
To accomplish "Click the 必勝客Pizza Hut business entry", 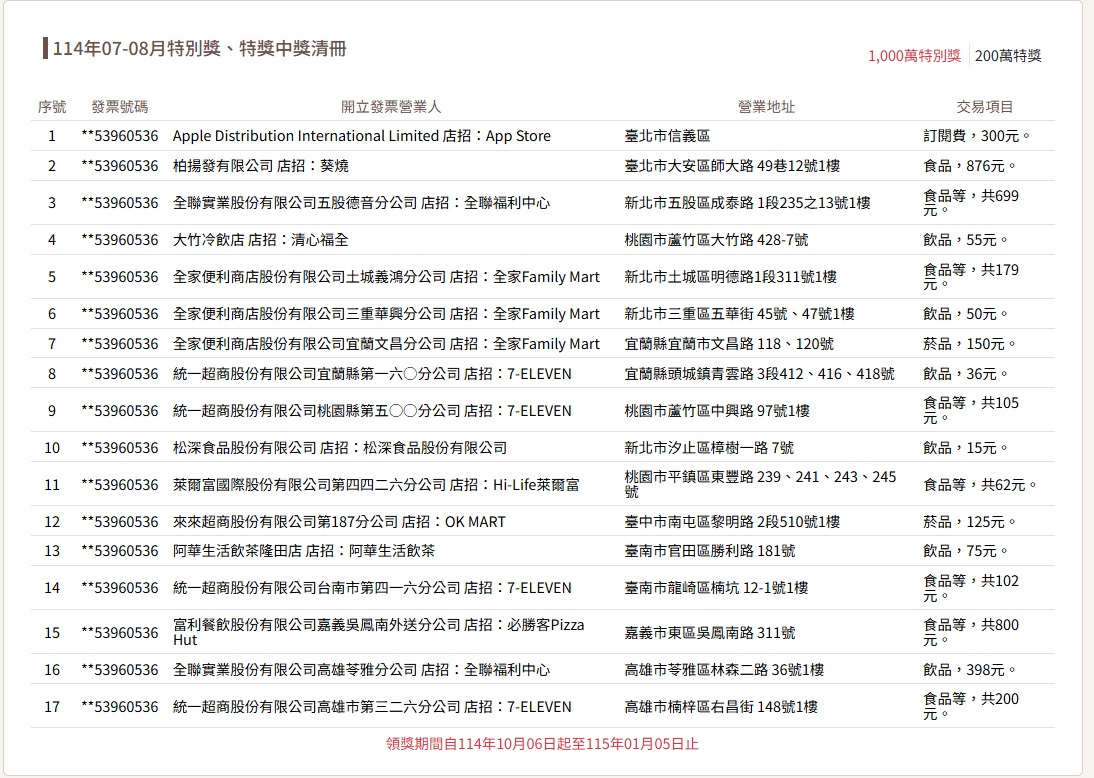I will click(378, 632).
